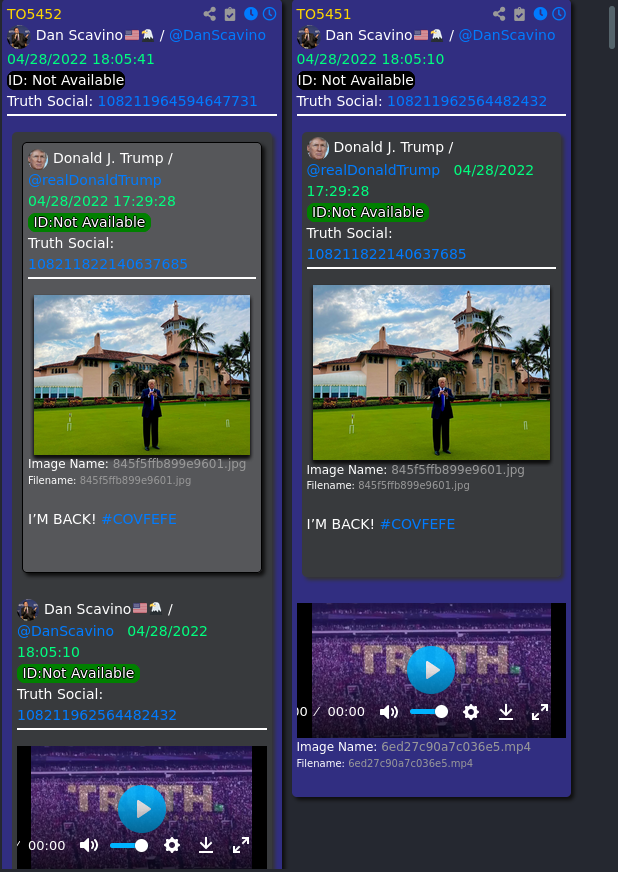Open video settings gear in TO5451

(471, 712)
